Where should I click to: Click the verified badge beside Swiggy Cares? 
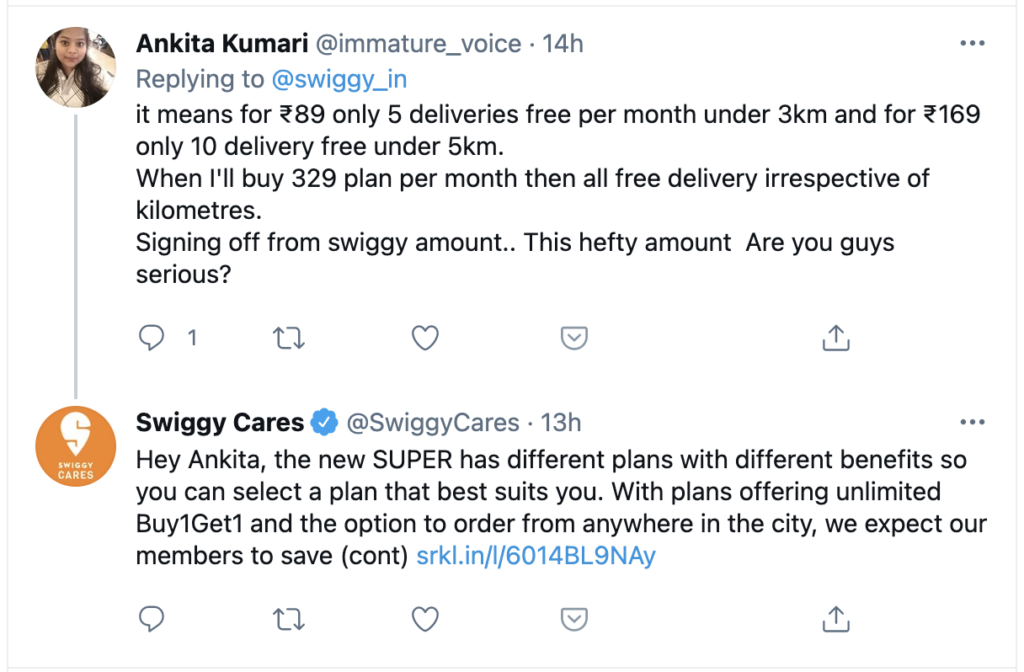click(x=323, y=423)
